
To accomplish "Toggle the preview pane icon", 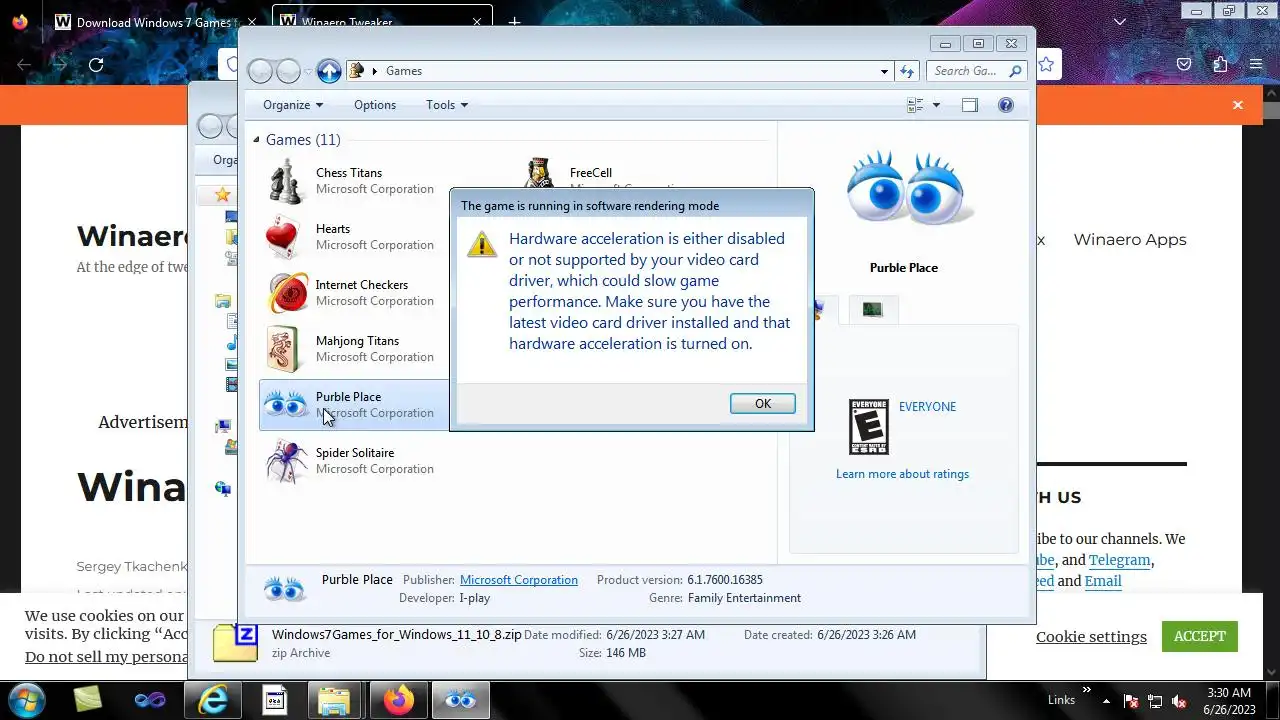I will click(969, 105).
